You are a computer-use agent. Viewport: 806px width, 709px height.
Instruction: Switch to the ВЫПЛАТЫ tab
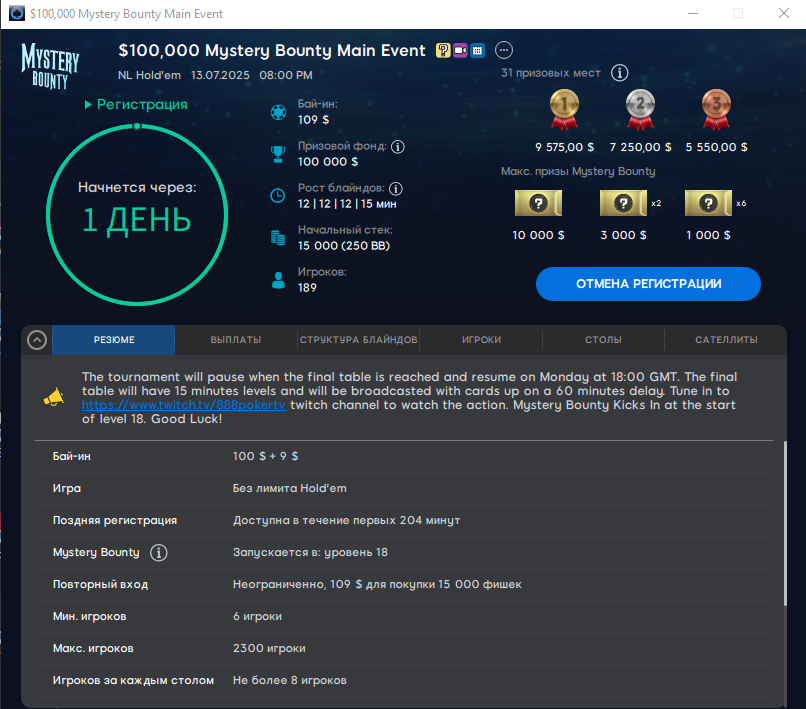tap(236, 340)
